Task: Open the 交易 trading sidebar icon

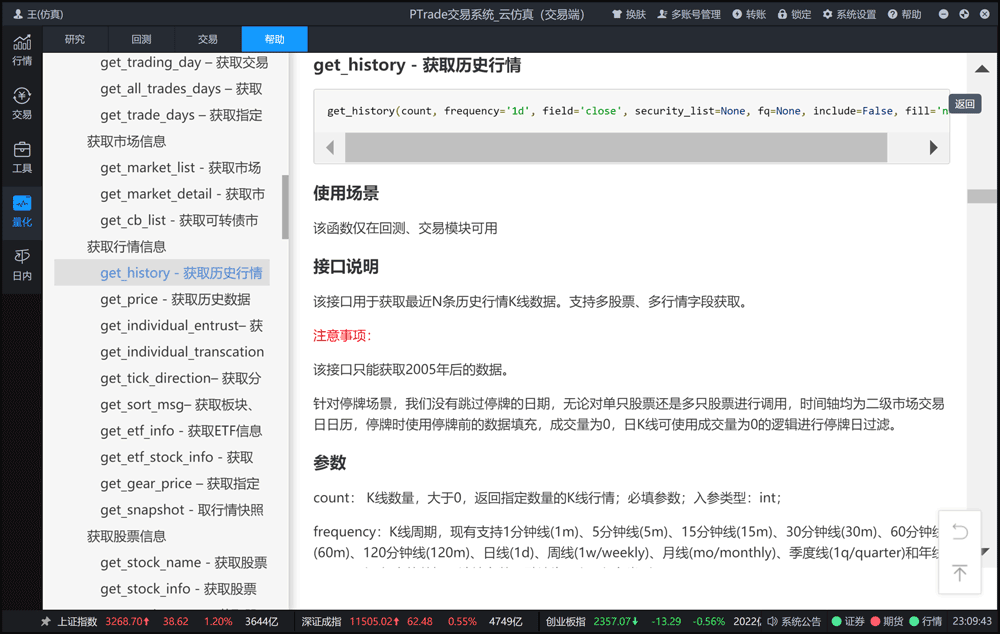Action: [22, 103]
